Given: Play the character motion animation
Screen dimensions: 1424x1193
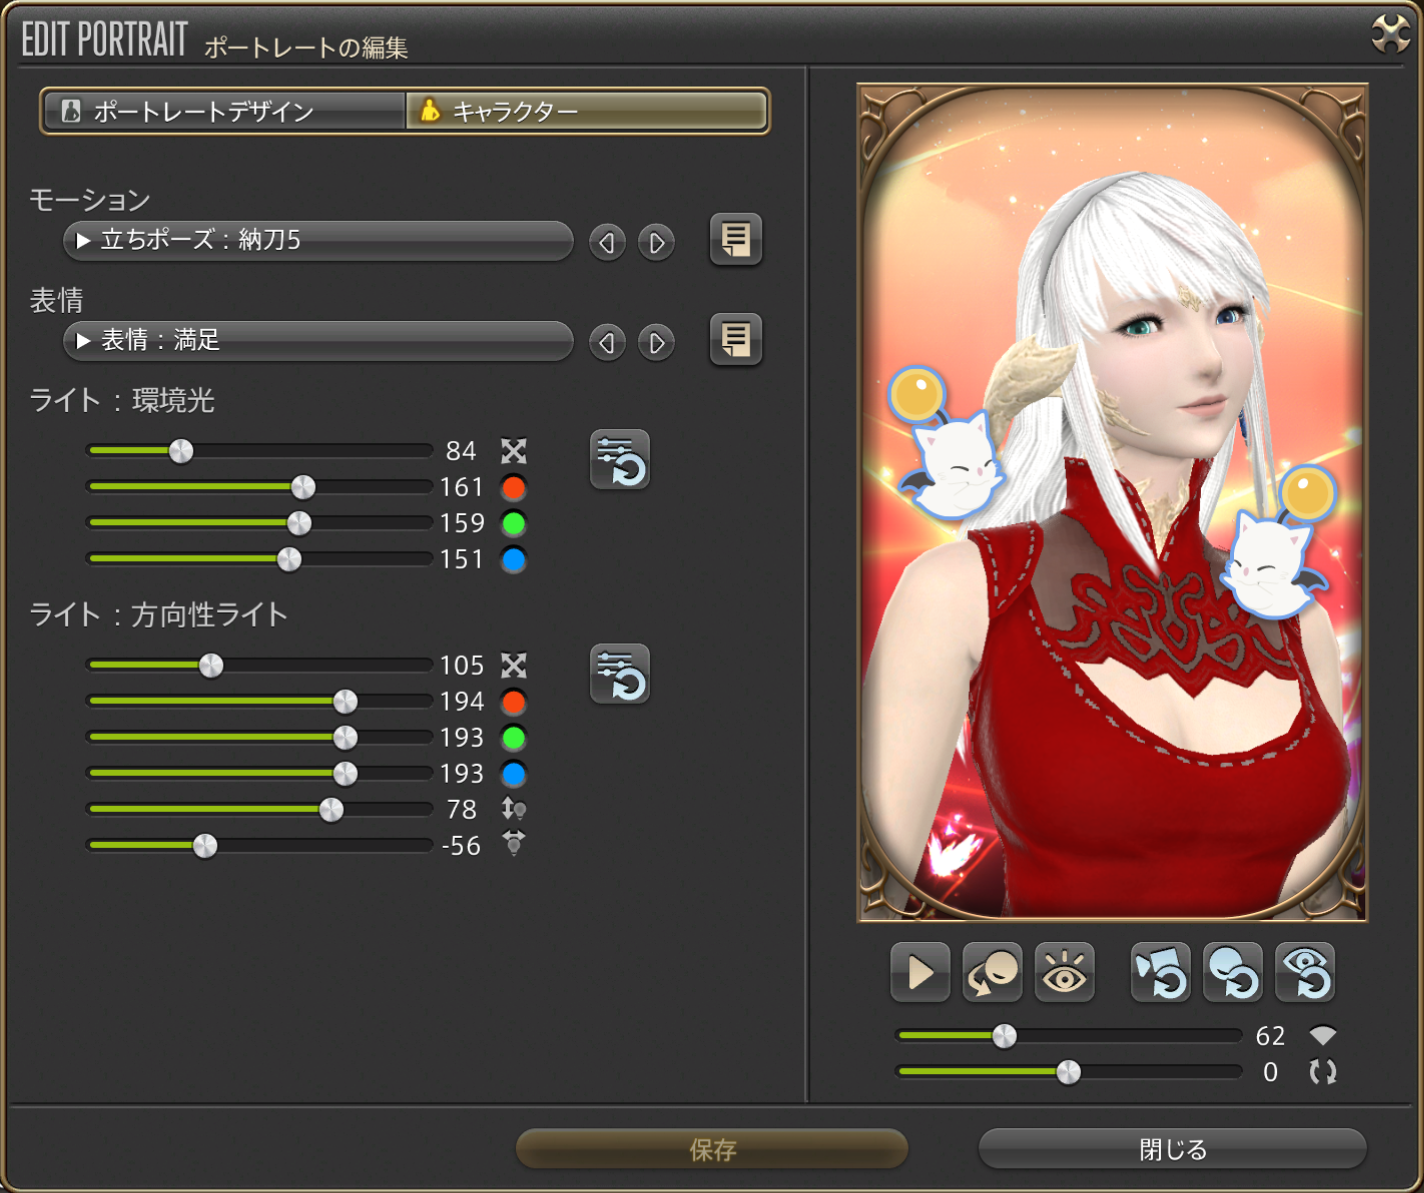Looking at the screenshot, I should click(x=920, y=972).
